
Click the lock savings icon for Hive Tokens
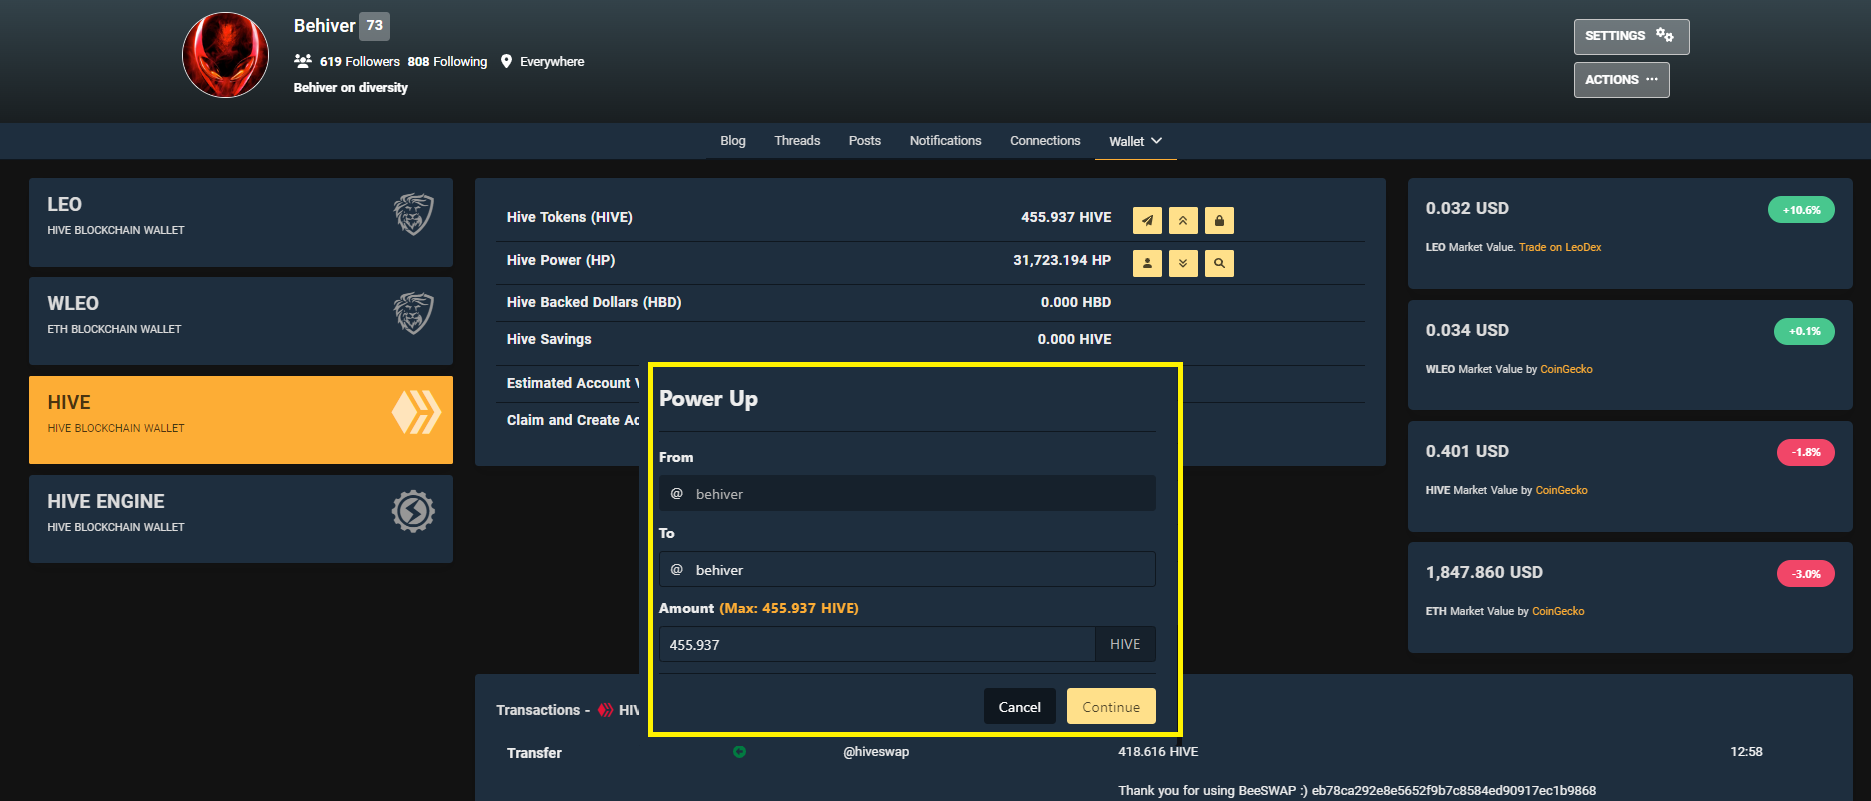click(1219, 220)
